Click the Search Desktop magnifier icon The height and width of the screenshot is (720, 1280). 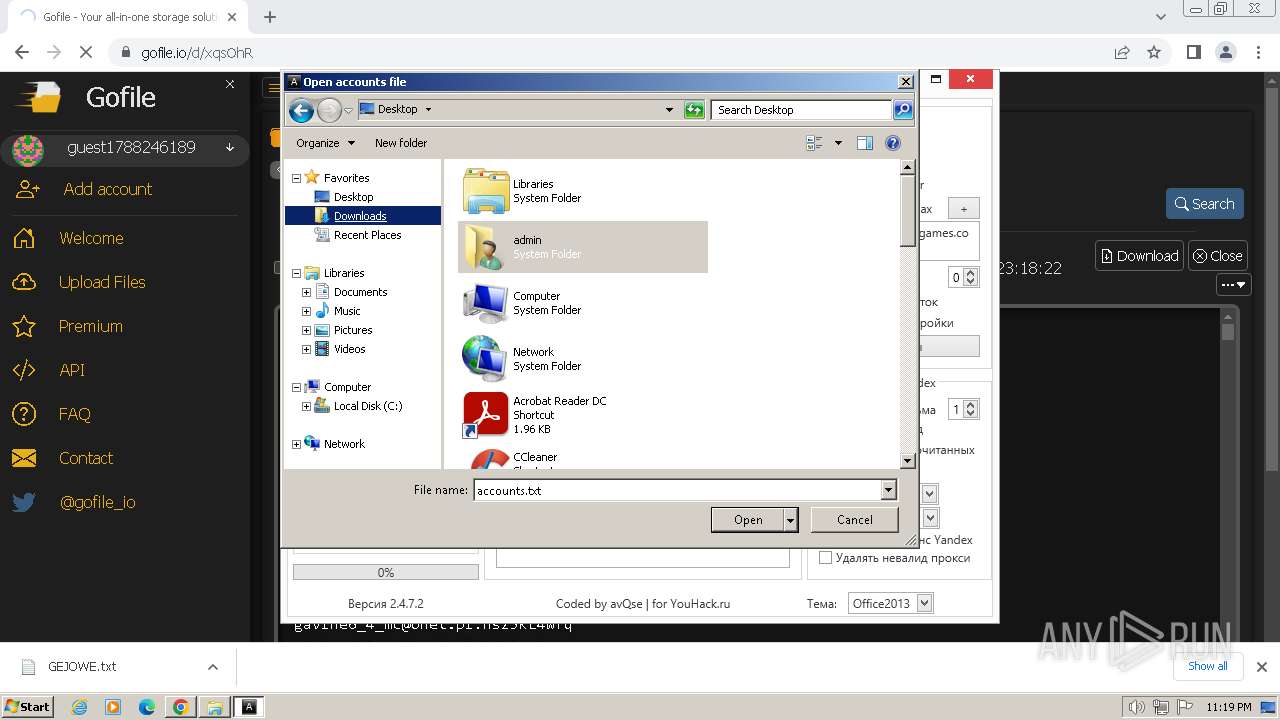[x=902, y=110]
